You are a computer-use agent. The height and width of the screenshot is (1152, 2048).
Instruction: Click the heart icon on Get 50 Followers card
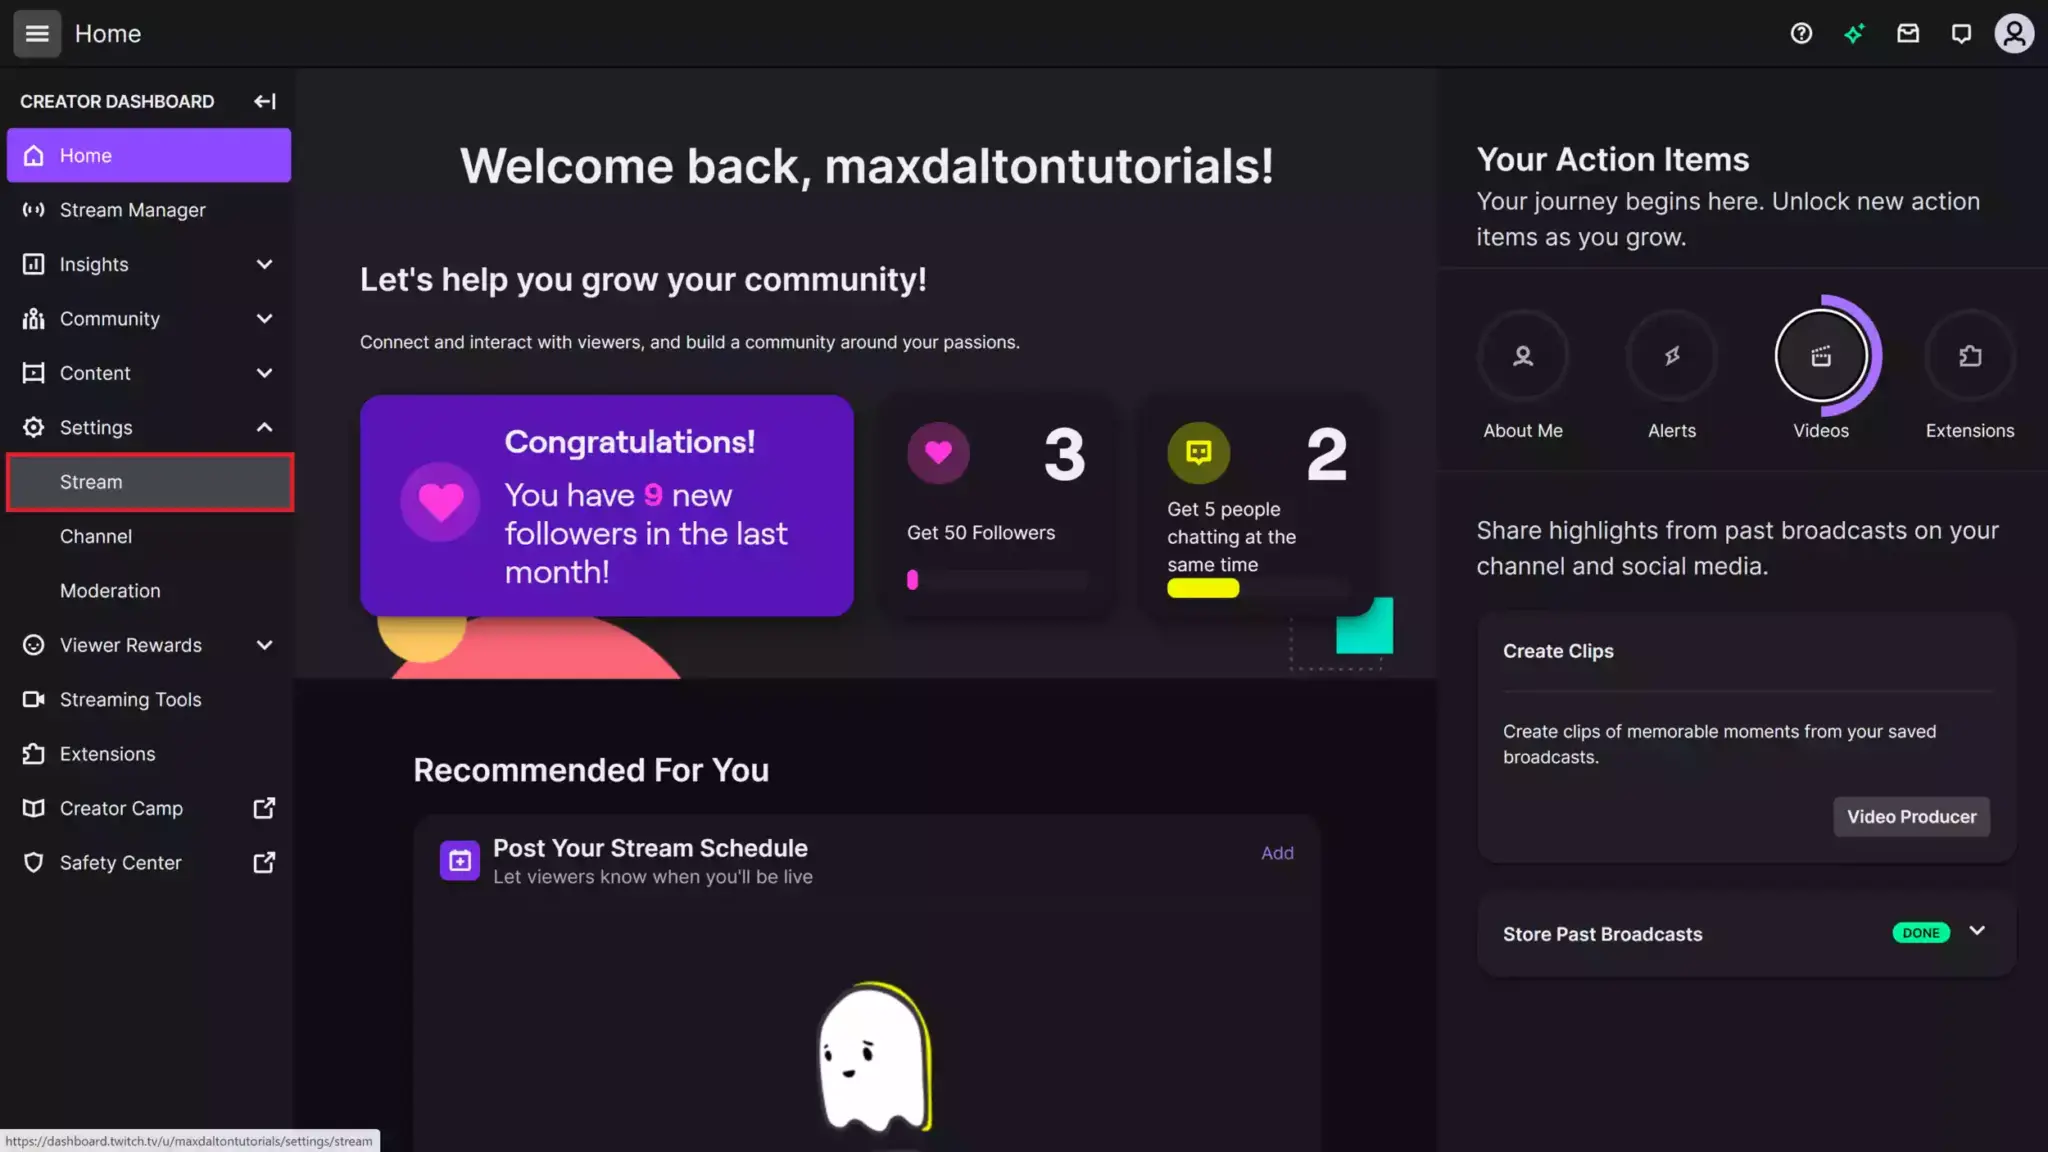click(x=938, y=453)
